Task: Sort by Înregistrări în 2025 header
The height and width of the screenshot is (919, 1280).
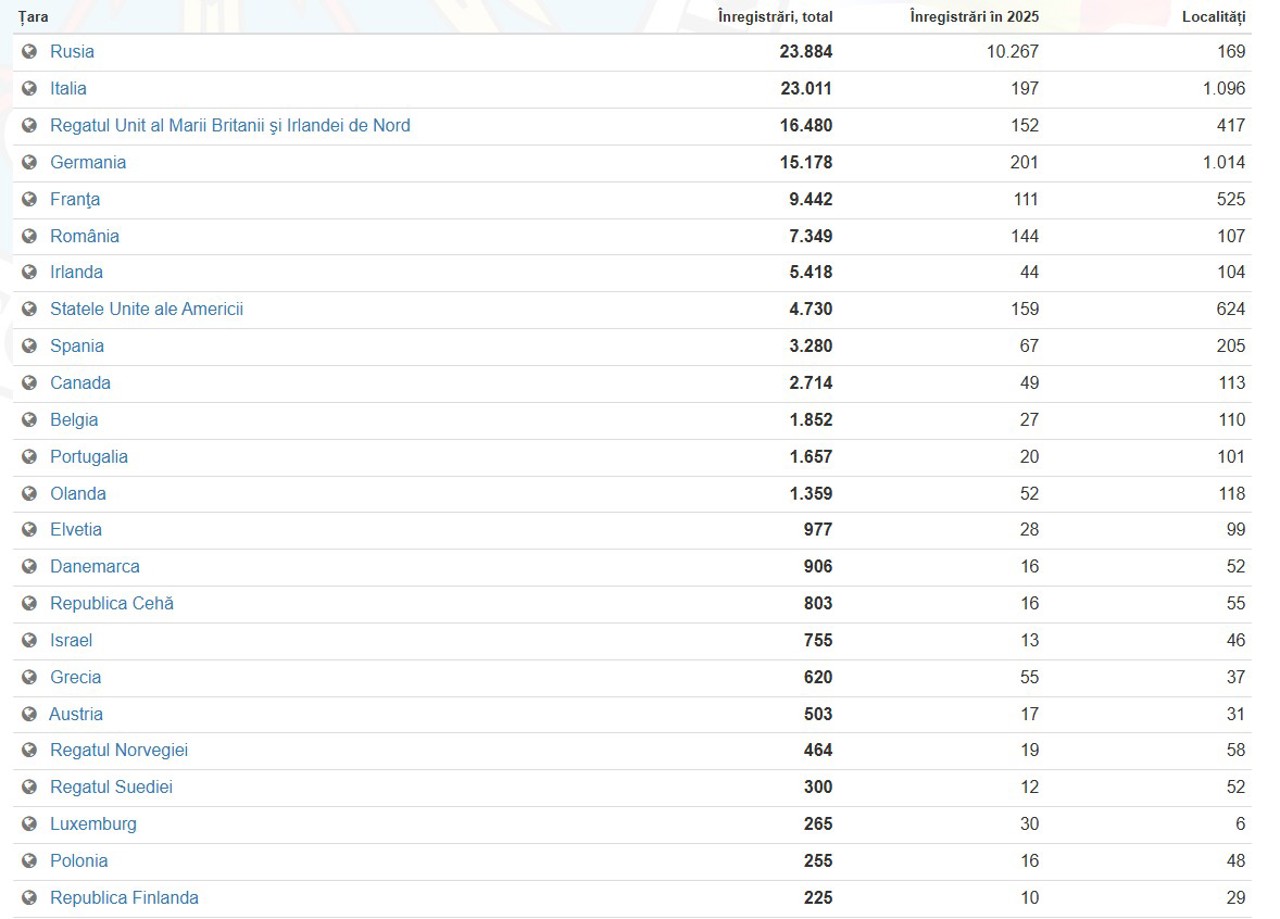Action: [x=974, y=17]
